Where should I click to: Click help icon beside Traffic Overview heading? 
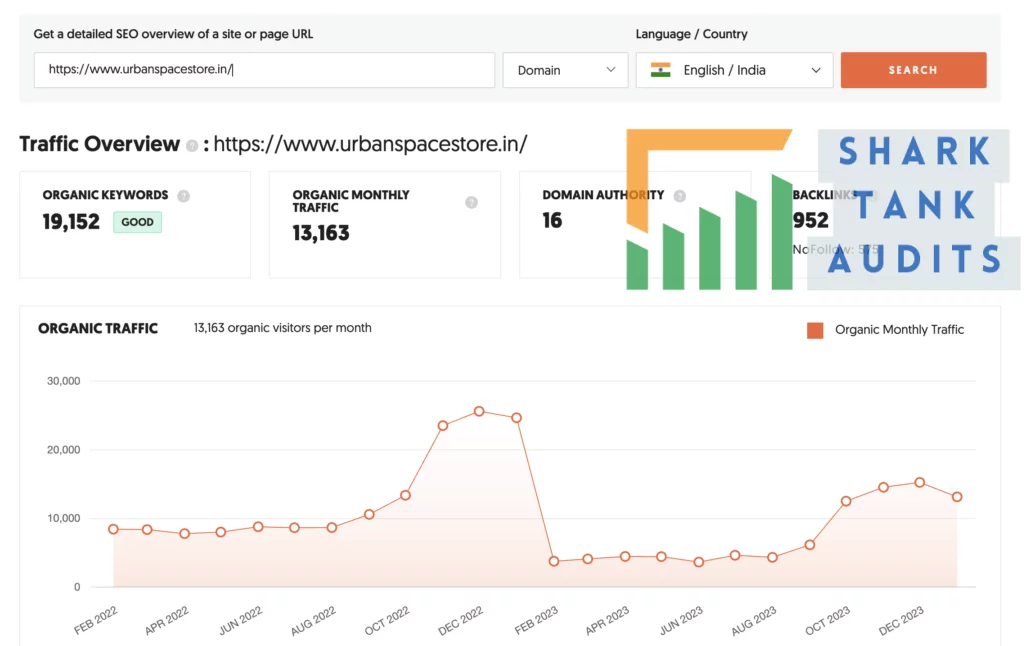point(191,146)
